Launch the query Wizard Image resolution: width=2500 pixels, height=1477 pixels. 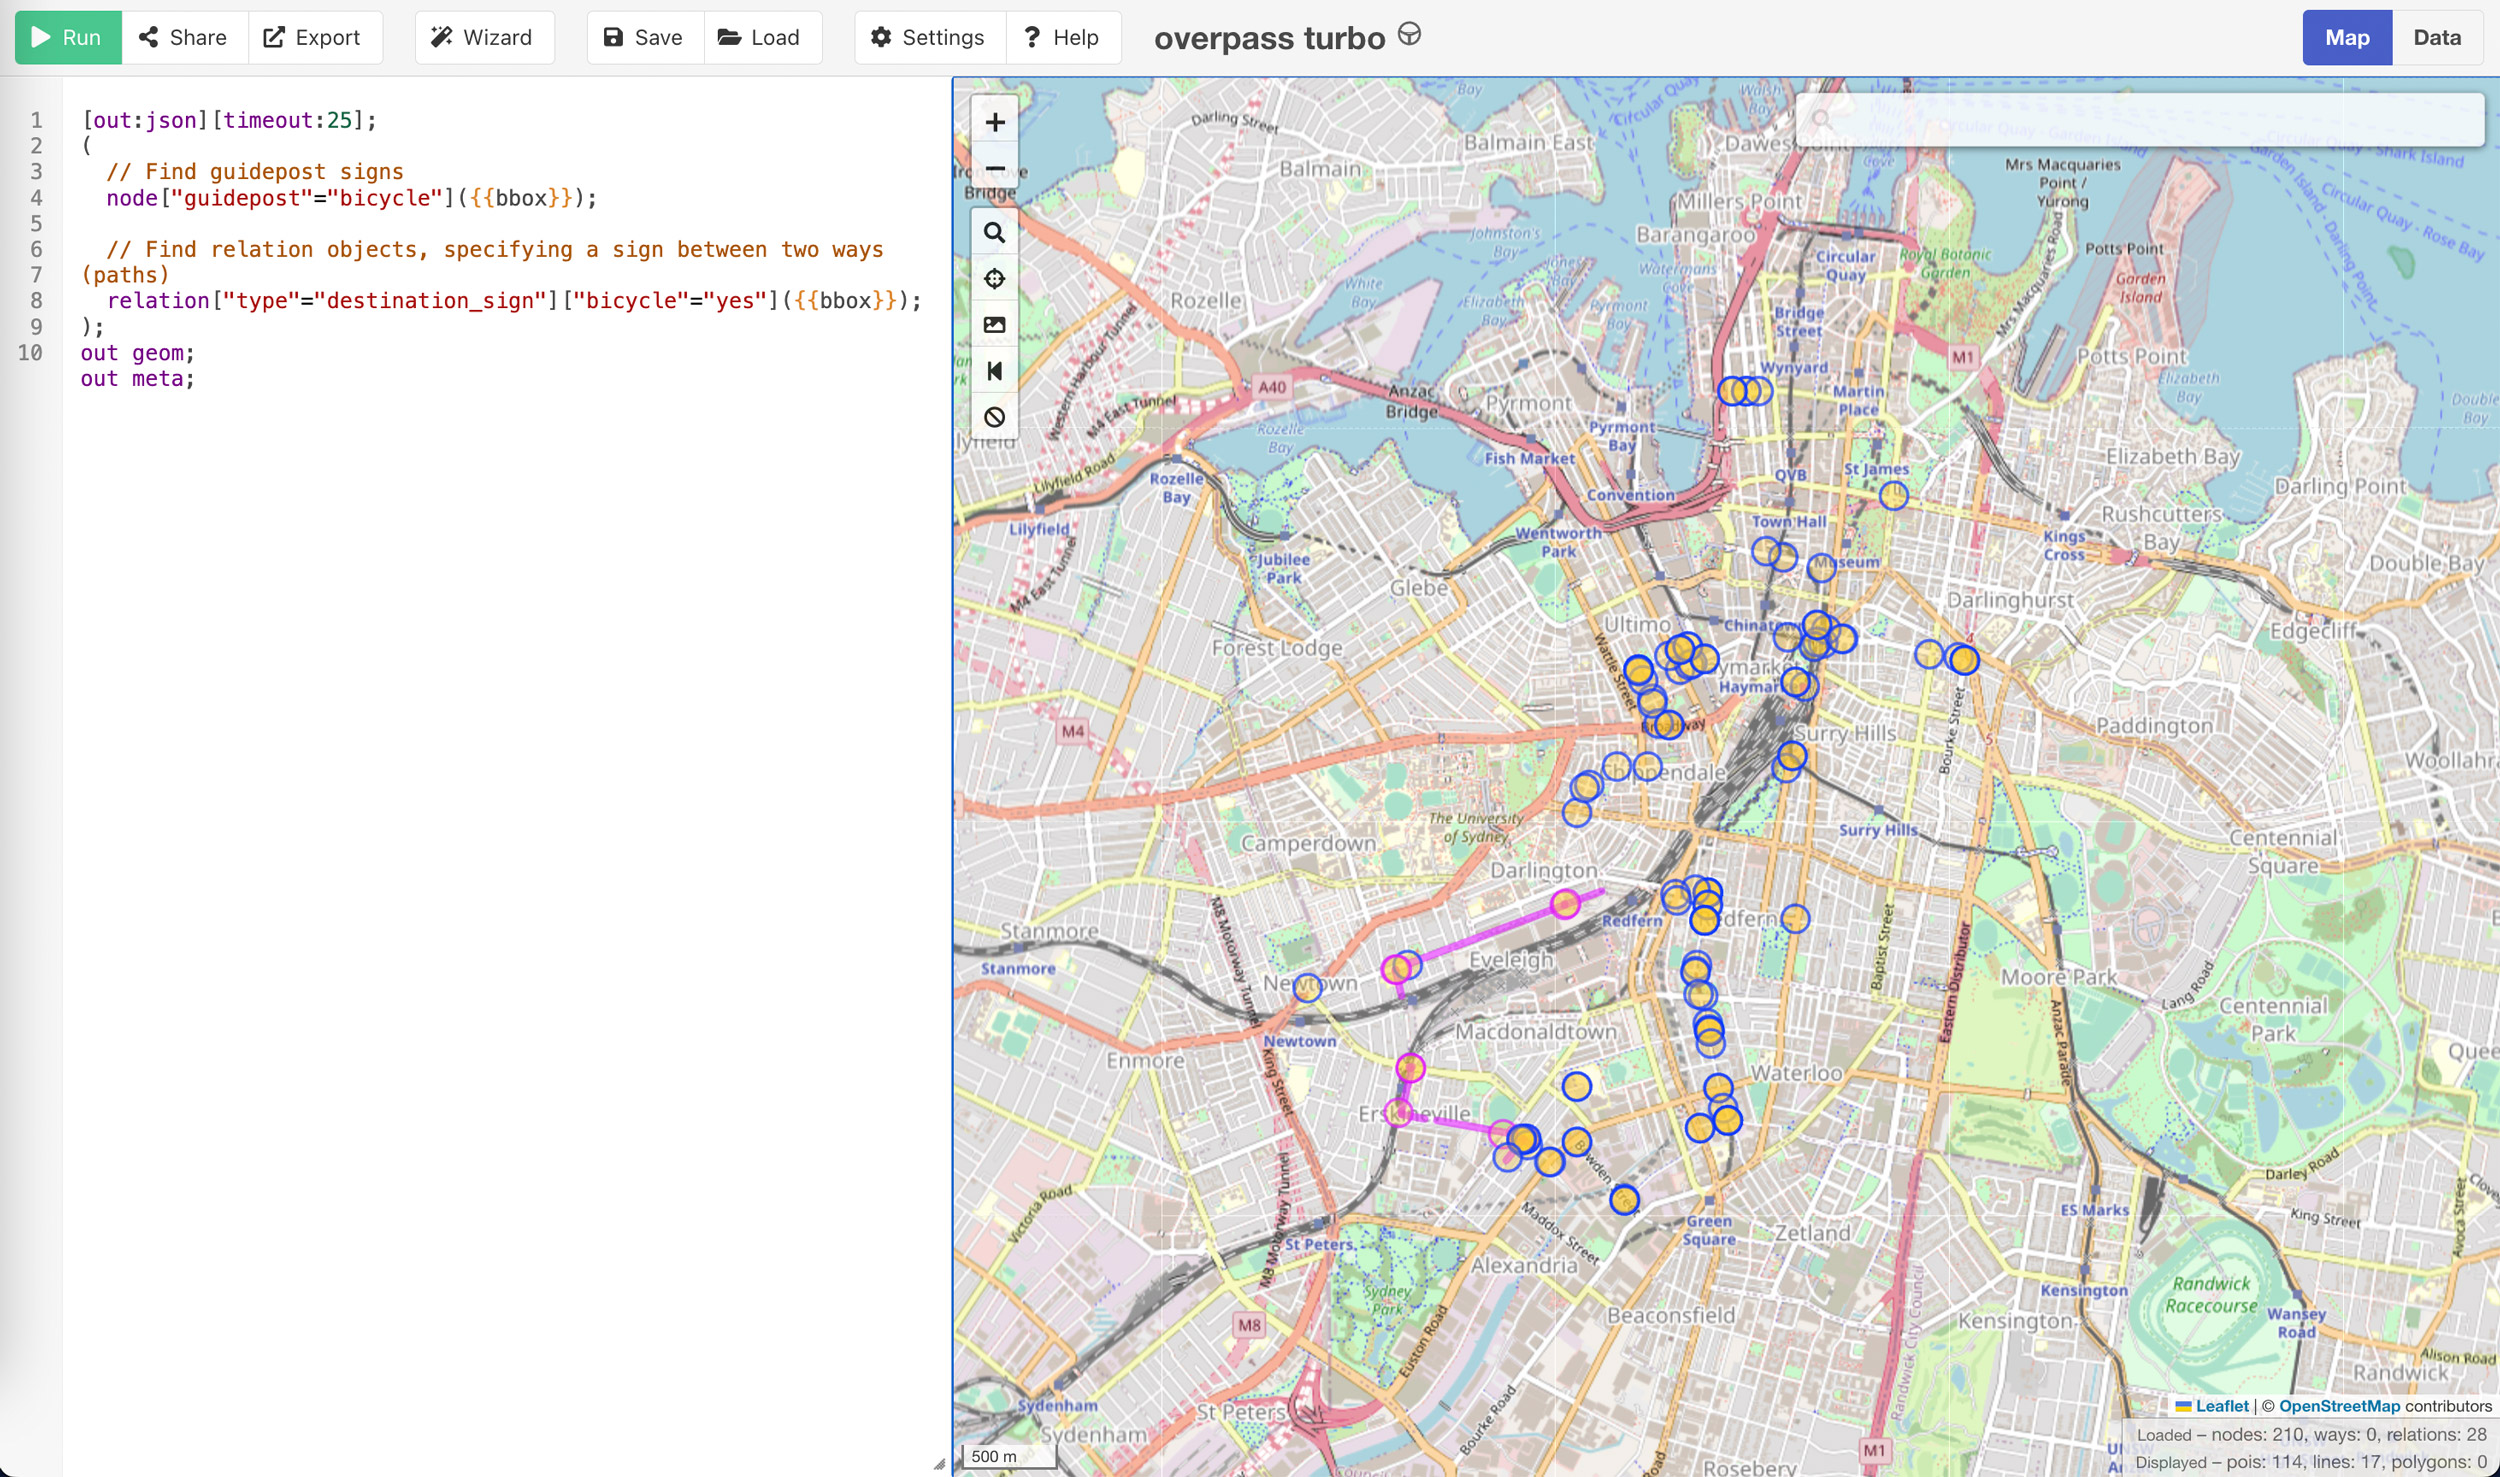coord(483,37)
